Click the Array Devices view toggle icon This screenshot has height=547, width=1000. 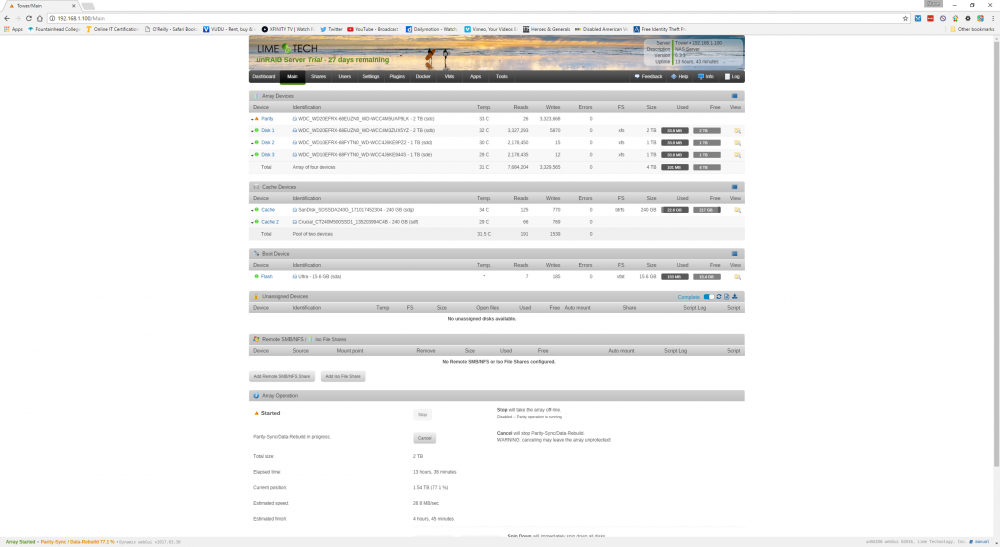click(x=734, y=96)
